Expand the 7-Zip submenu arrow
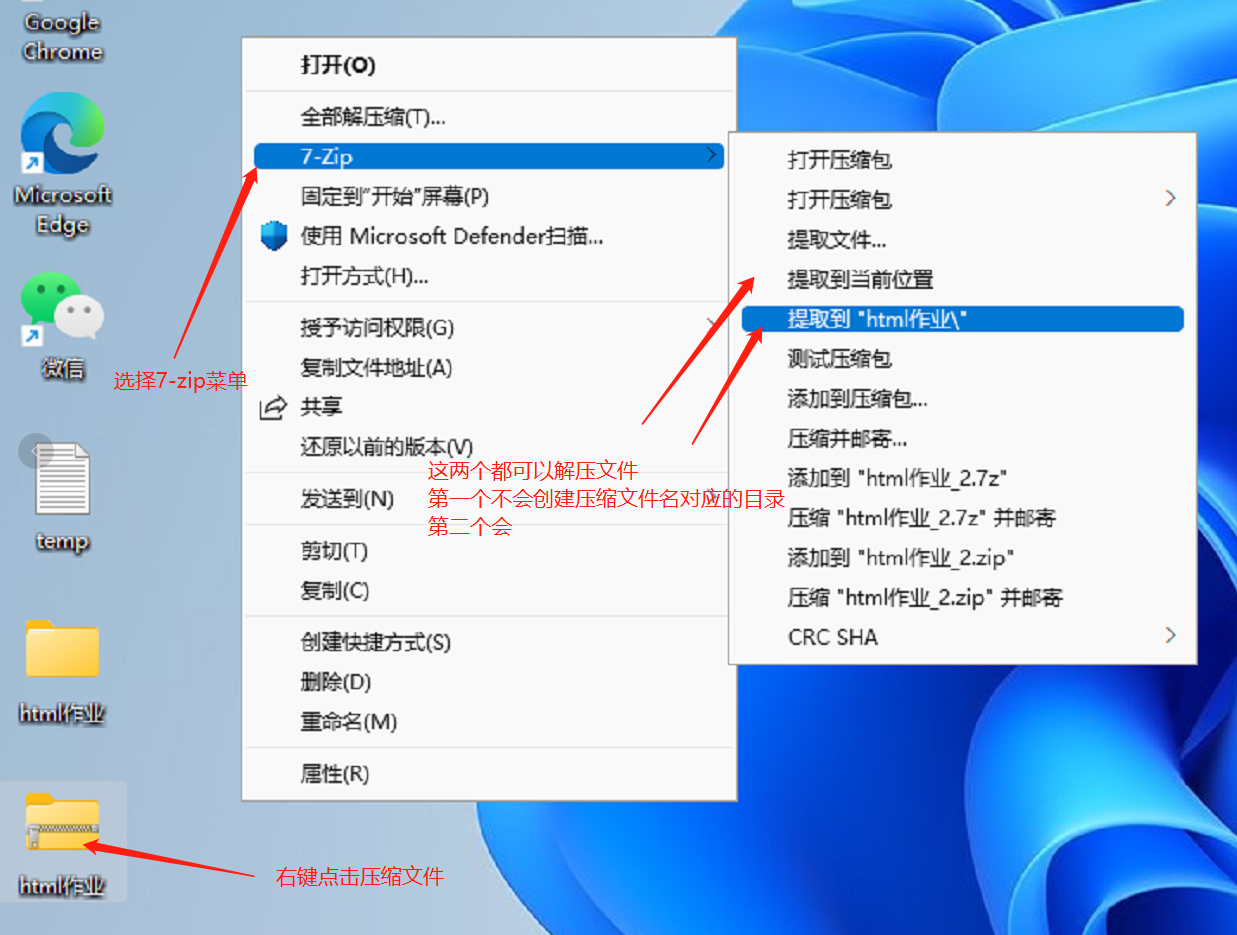This screenshot has width=1237, height=935. coord(710,155)
